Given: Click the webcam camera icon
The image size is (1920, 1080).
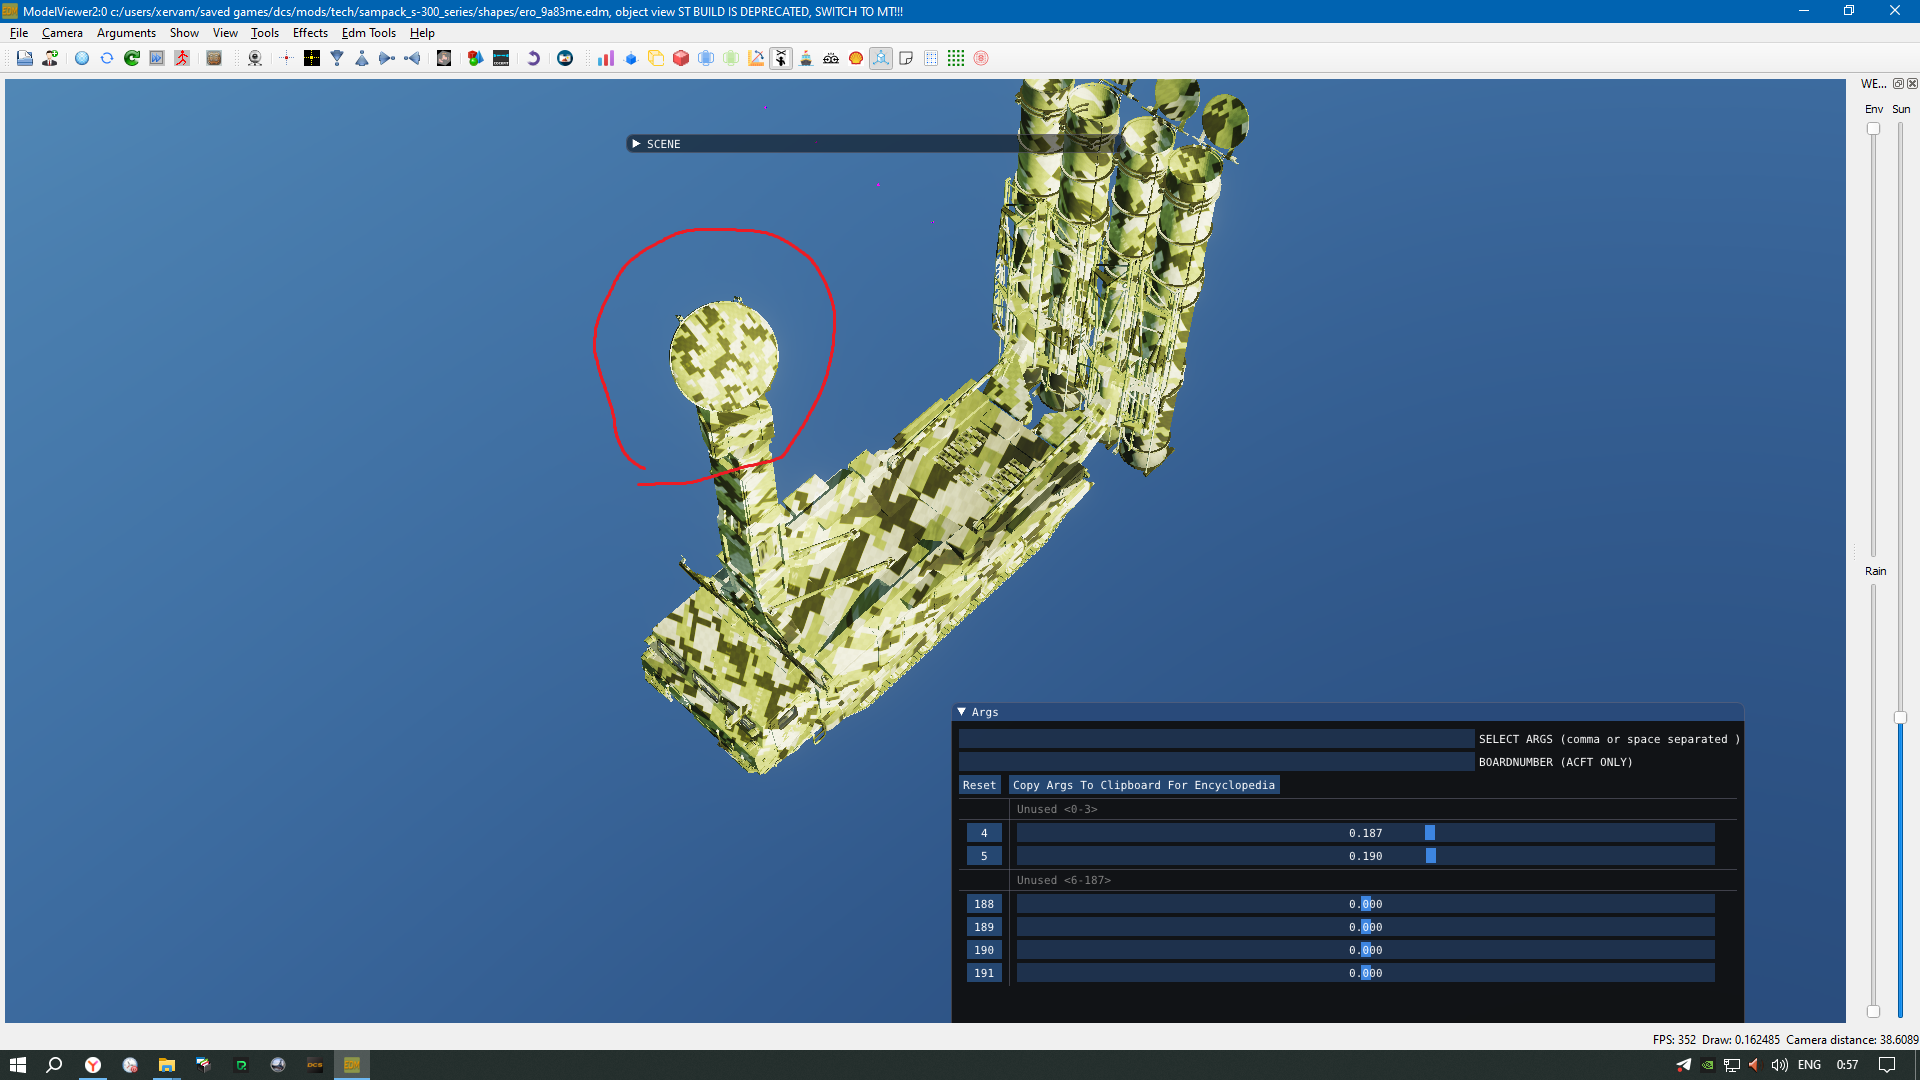Looking at the screenshot, I should [255, 58].
